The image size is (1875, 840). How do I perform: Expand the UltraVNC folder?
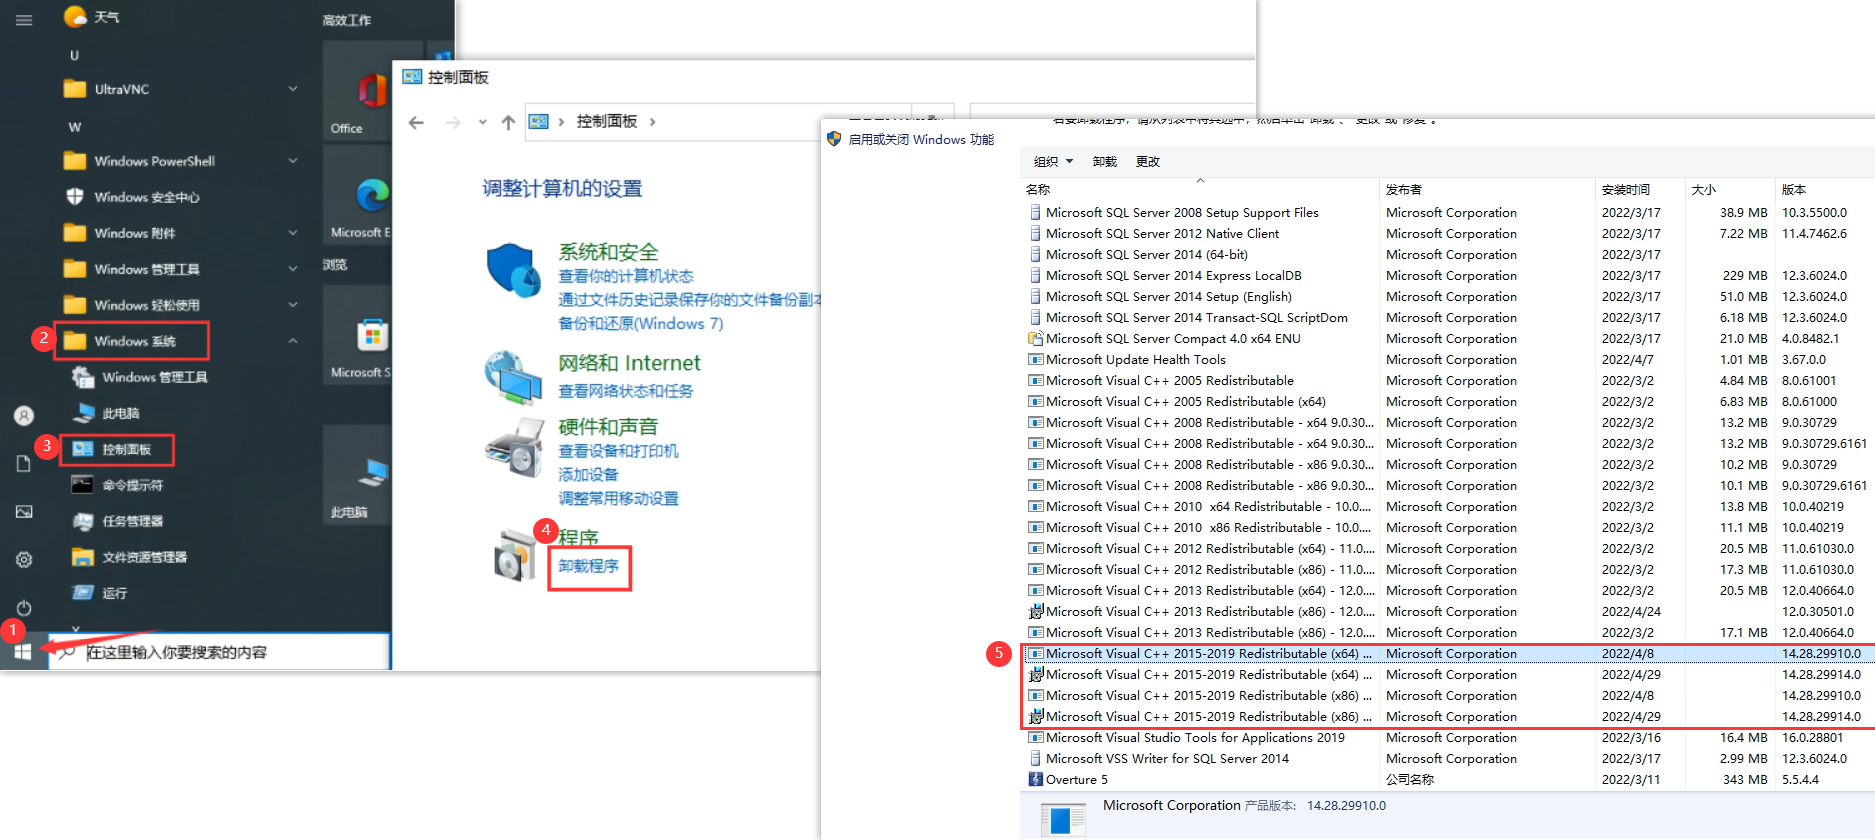293,89
